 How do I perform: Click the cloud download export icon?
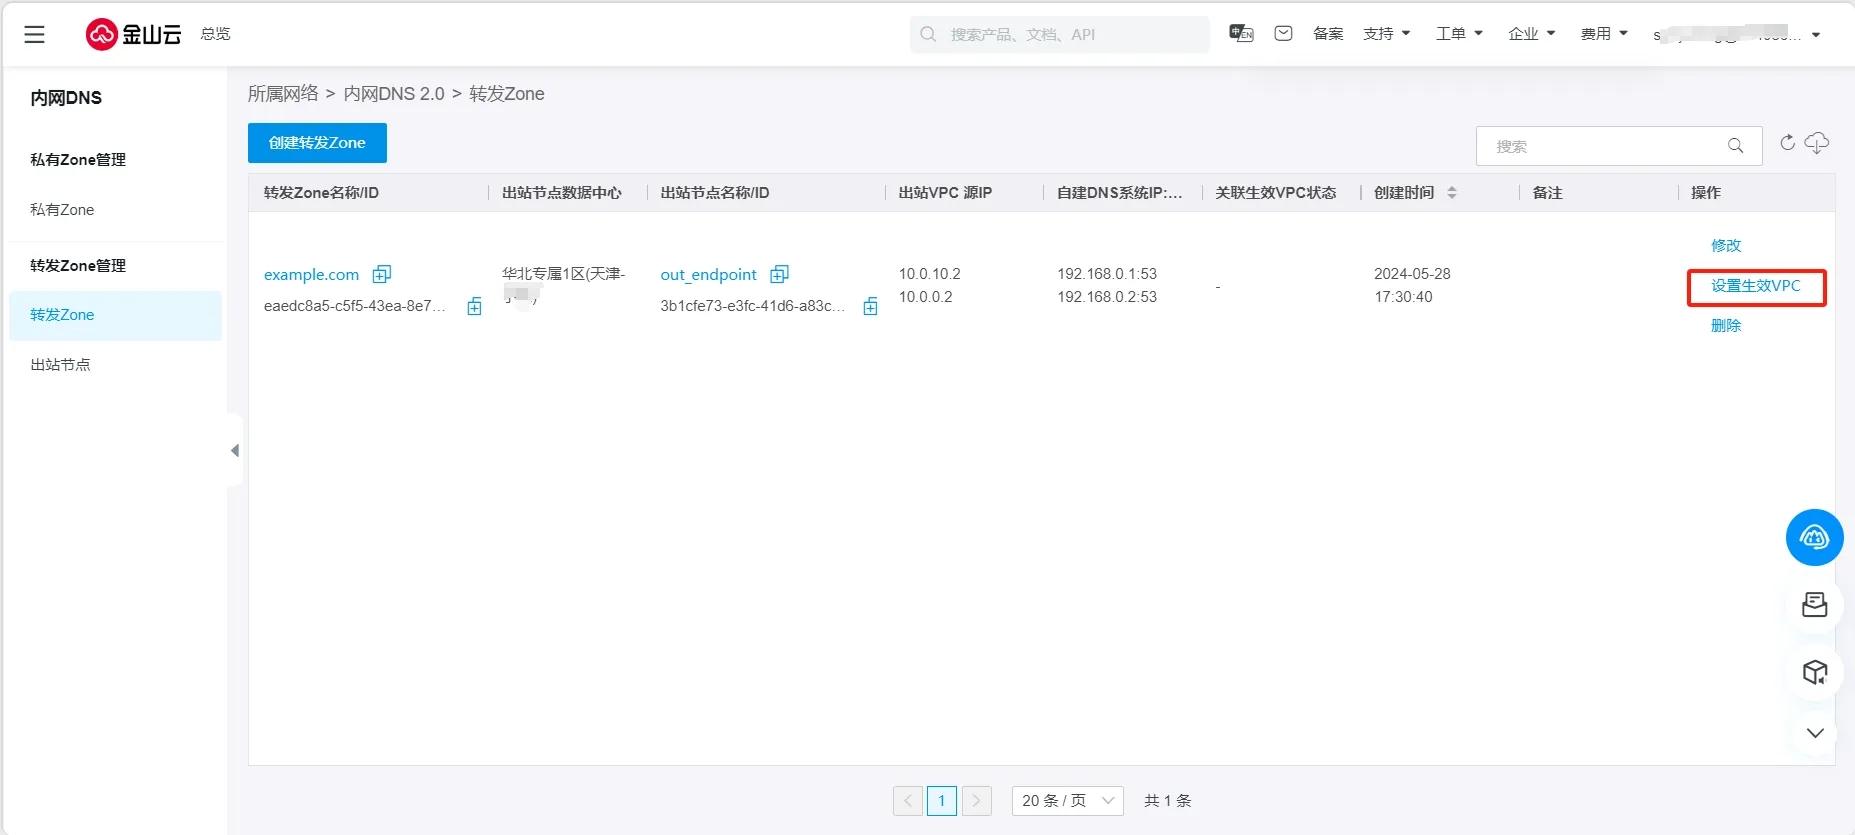point(1817,143)
